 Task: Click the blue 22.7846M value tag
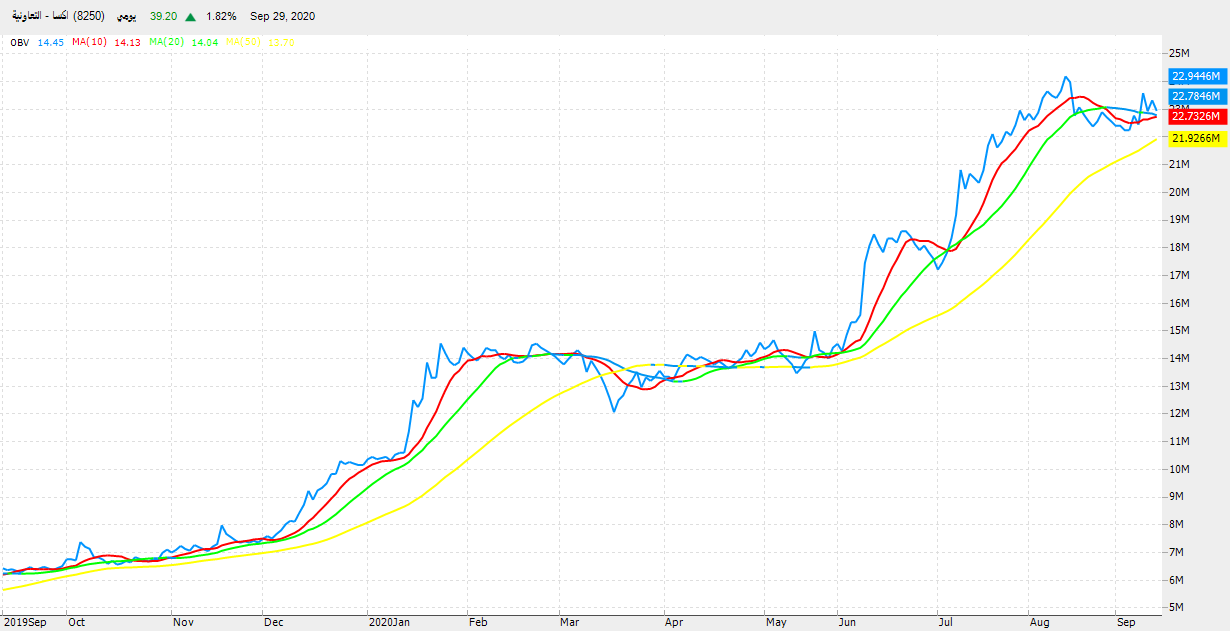coord(1196,96)
